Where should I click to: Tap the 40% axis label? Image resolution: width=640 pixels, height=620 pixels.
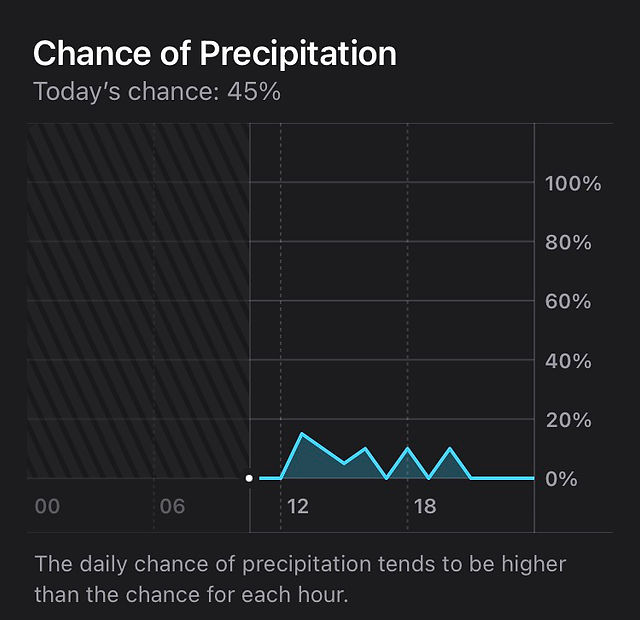tap(568, 361)
